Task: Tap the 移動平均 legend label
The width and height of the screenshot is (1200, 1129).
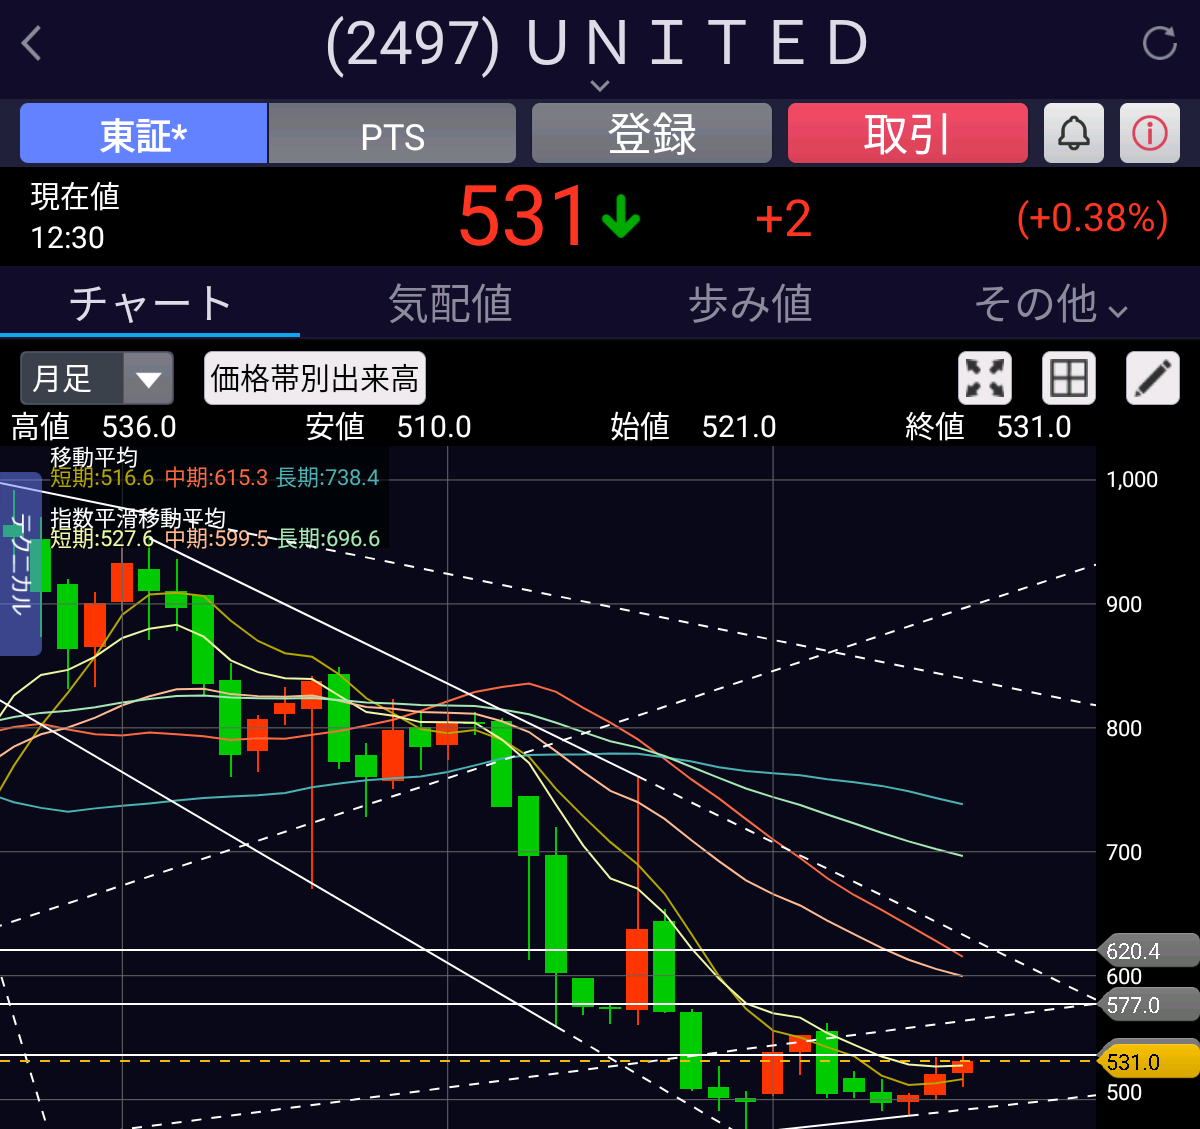Action: coord(94,458)
